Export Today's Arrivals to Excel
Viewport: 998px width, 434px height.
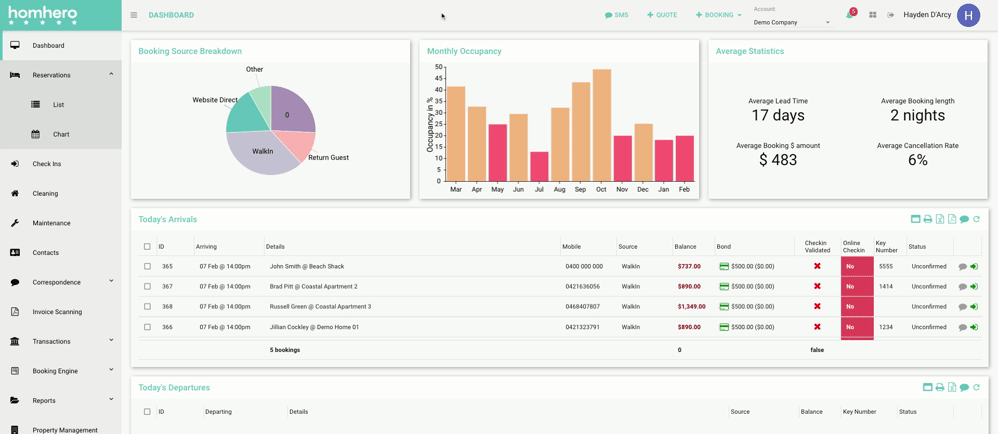tap(940, 219)
